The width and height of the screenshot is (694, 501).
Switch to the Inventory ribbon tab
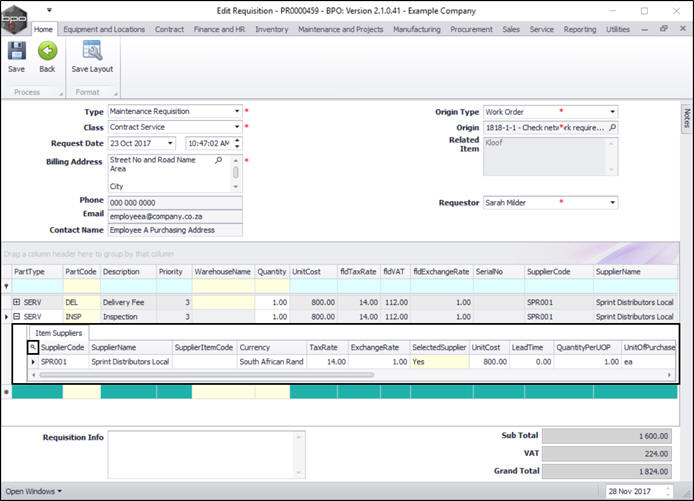coord(271,30)
